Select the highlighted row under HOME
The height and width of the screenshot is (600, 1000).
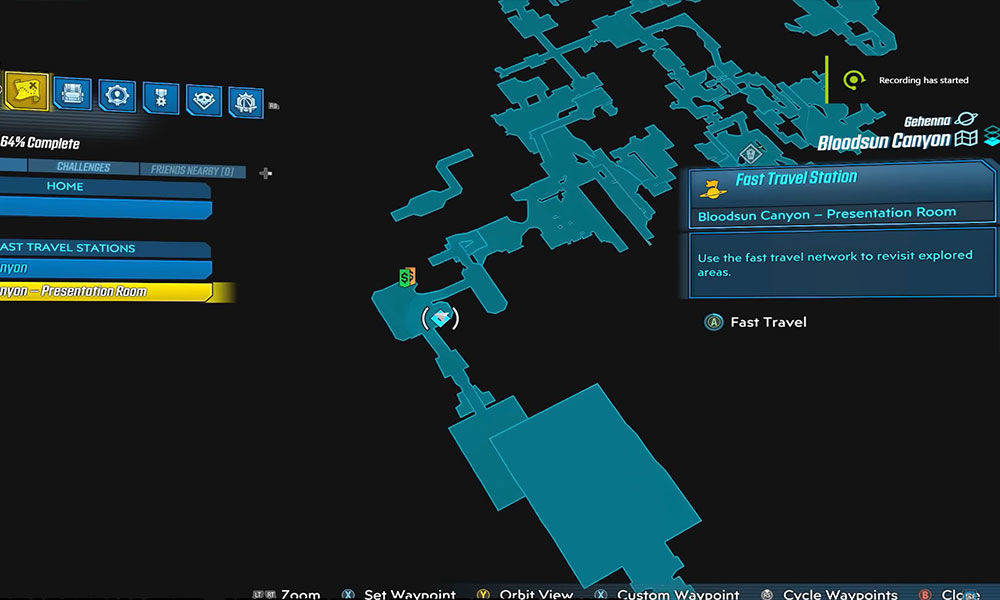tap(105, 209)
